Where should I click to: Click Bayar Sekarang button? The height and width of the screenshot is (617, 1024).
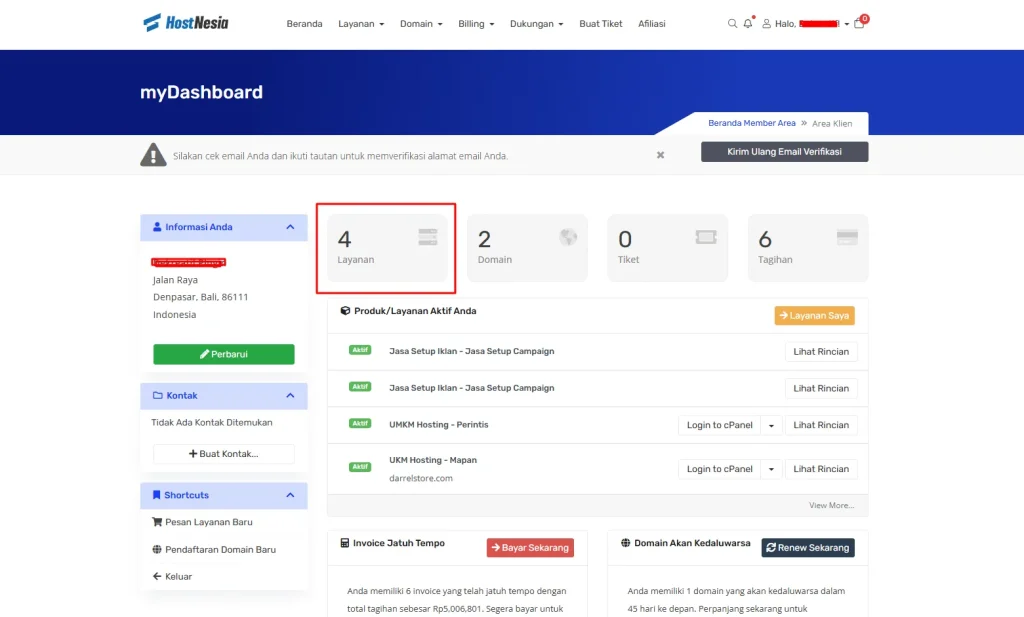tap(530, 548)
